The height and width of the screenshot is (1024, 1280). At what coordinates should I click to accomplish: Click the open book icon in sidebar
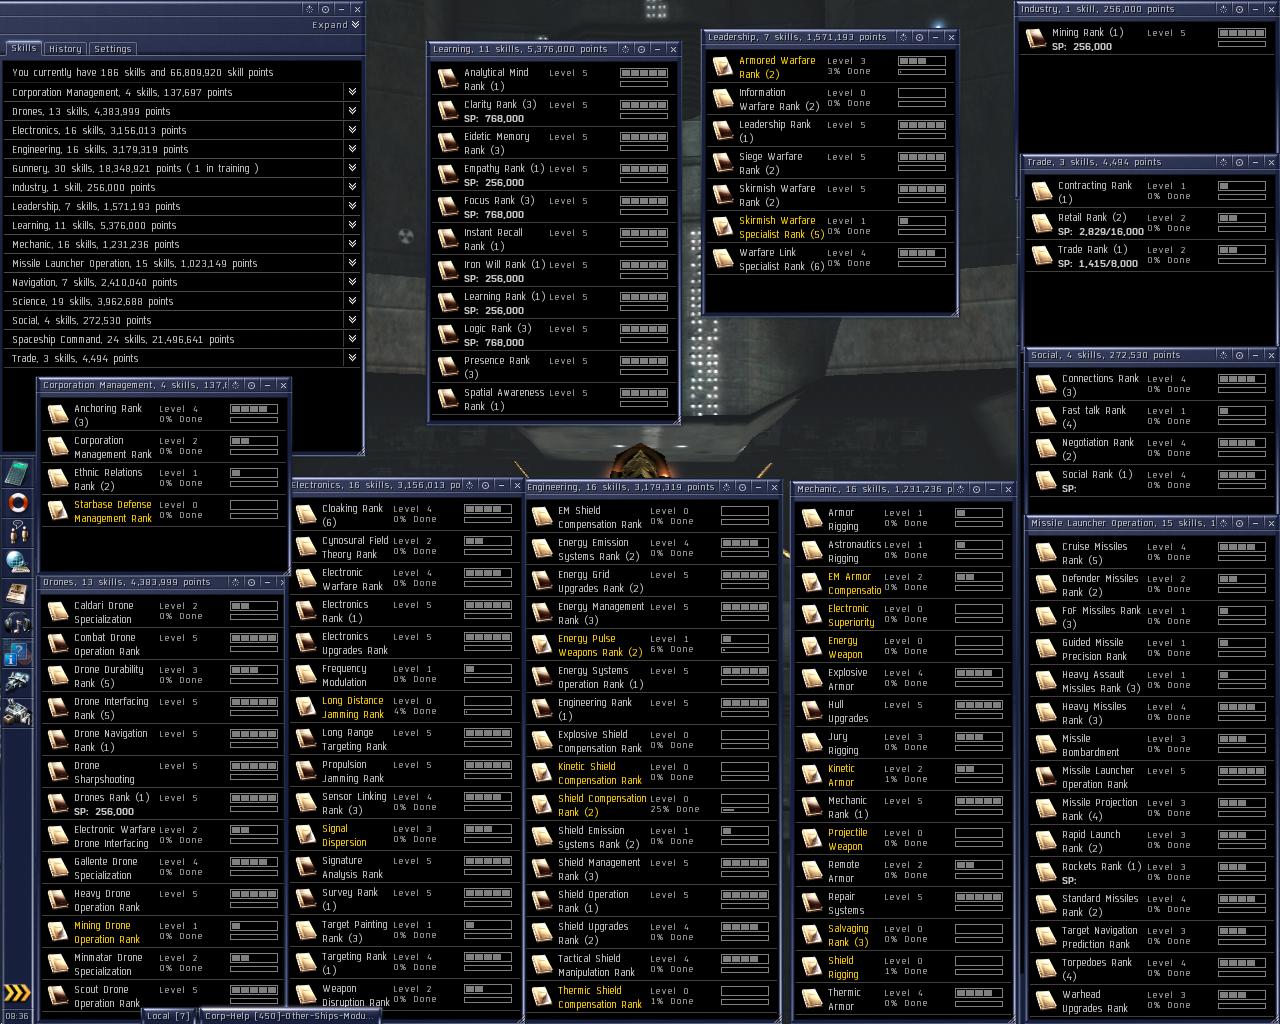17,592
